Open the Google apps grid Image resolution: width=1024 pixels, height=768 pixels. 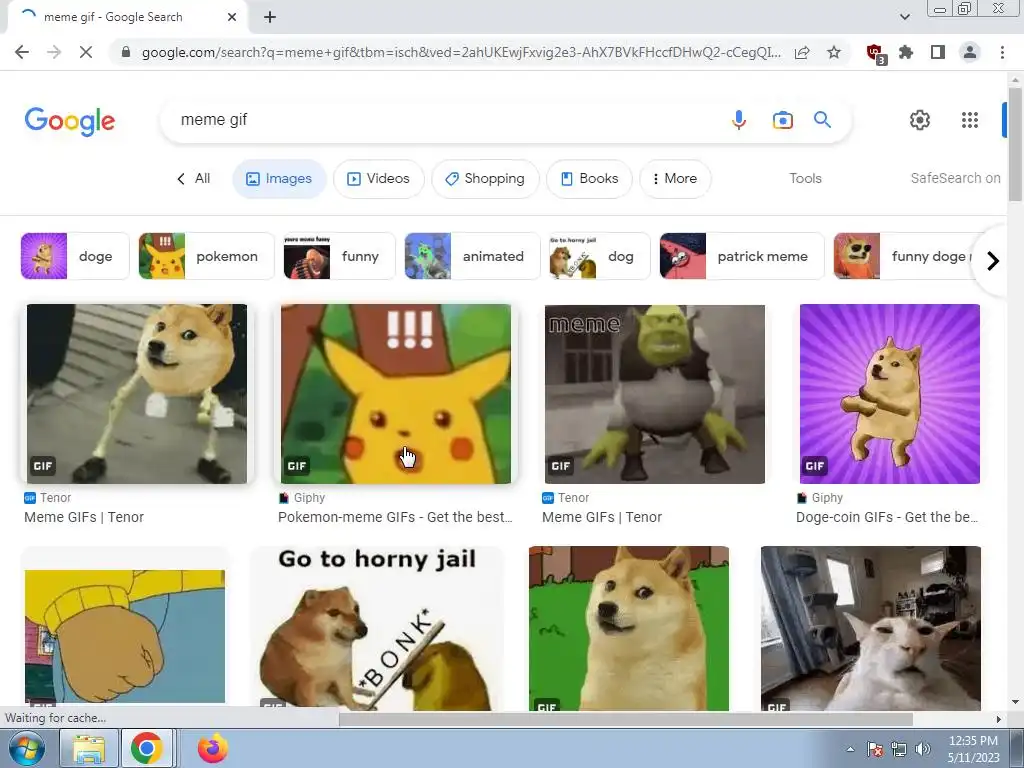(x=970, y=120)
